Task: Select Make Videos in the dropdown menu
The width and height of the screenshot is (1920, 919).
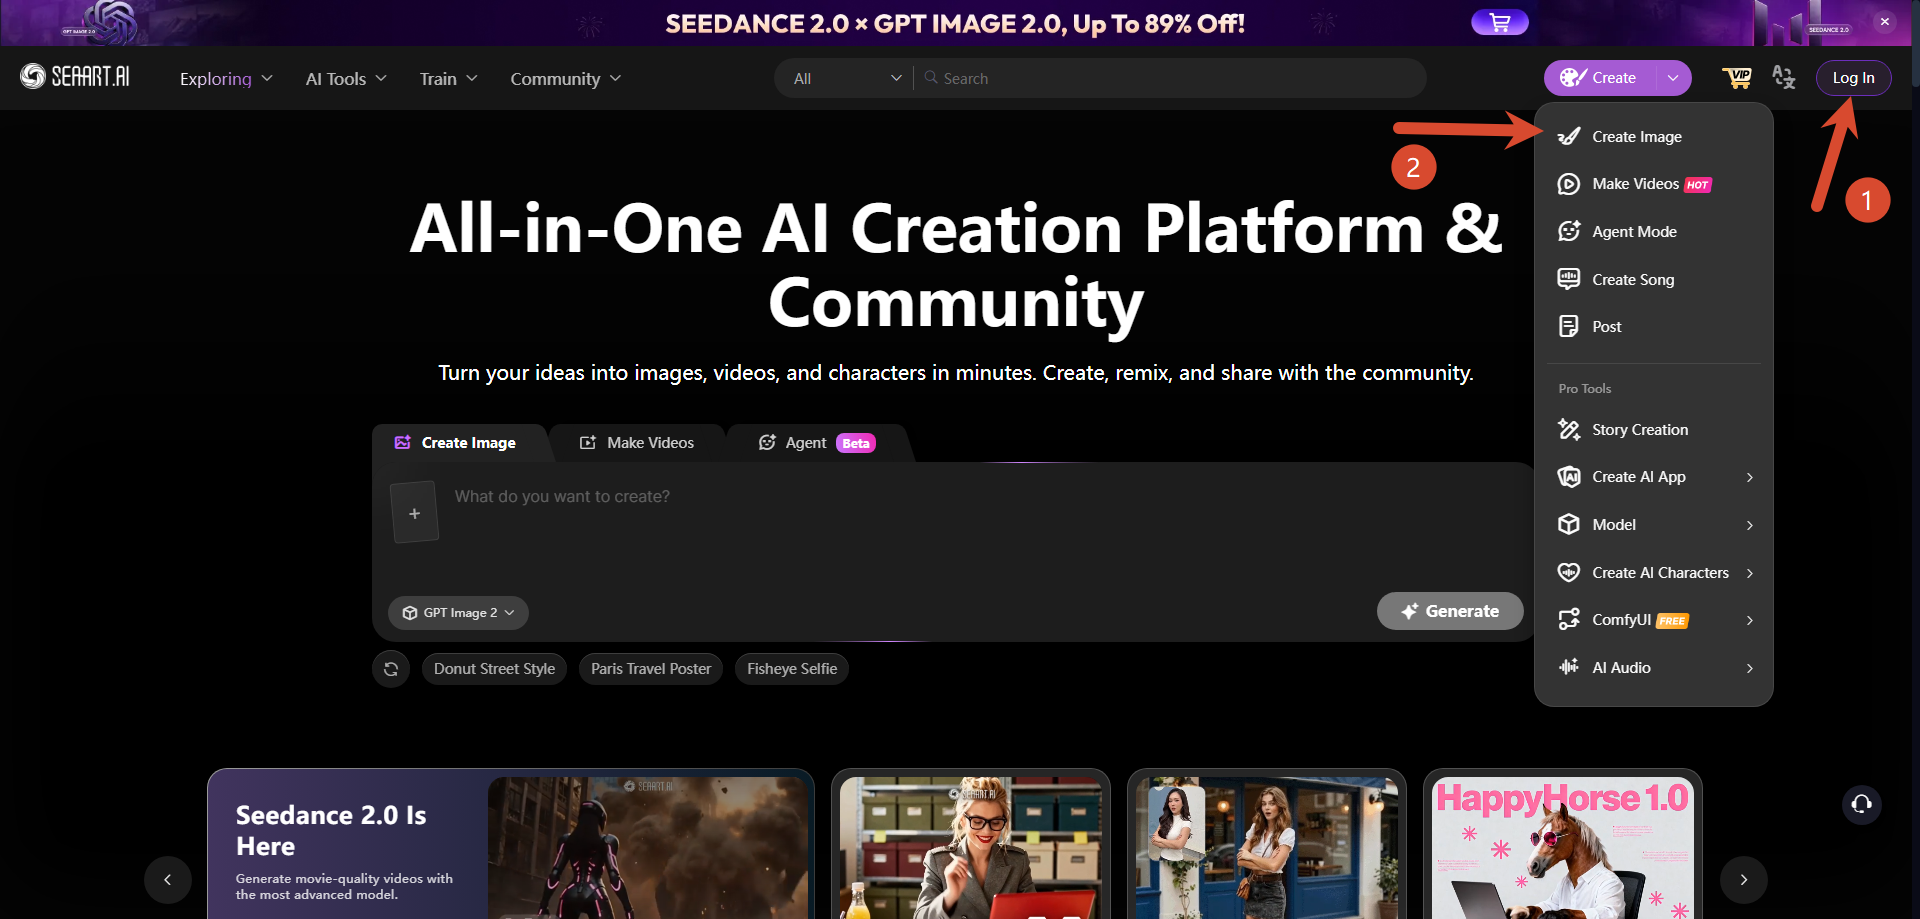Action: 1653,184
